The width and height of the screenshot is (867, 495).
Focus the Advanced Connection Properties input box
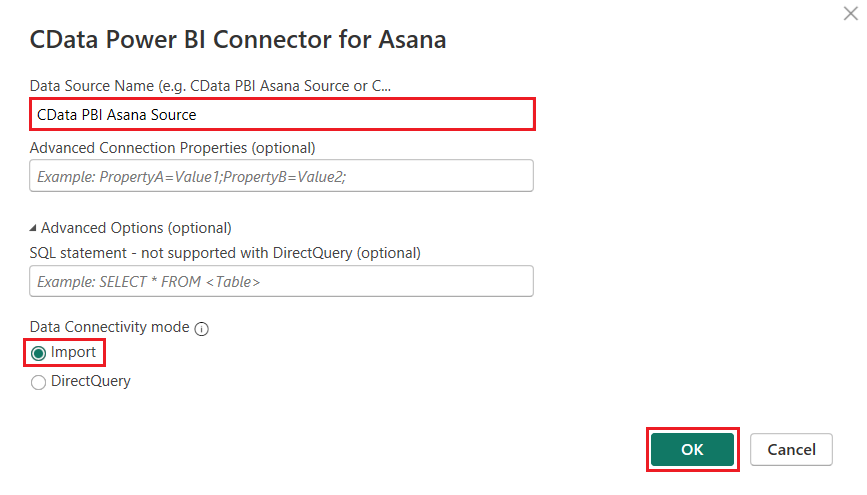(281, 175)
